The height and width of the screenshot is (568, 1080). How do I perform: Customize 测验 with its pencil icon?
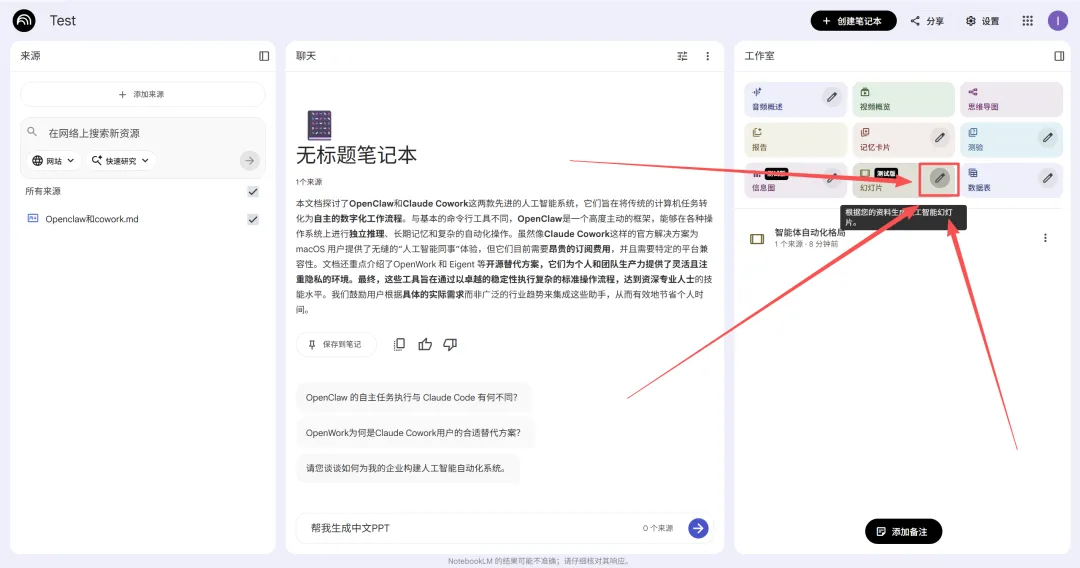[x=1048, y=138]
